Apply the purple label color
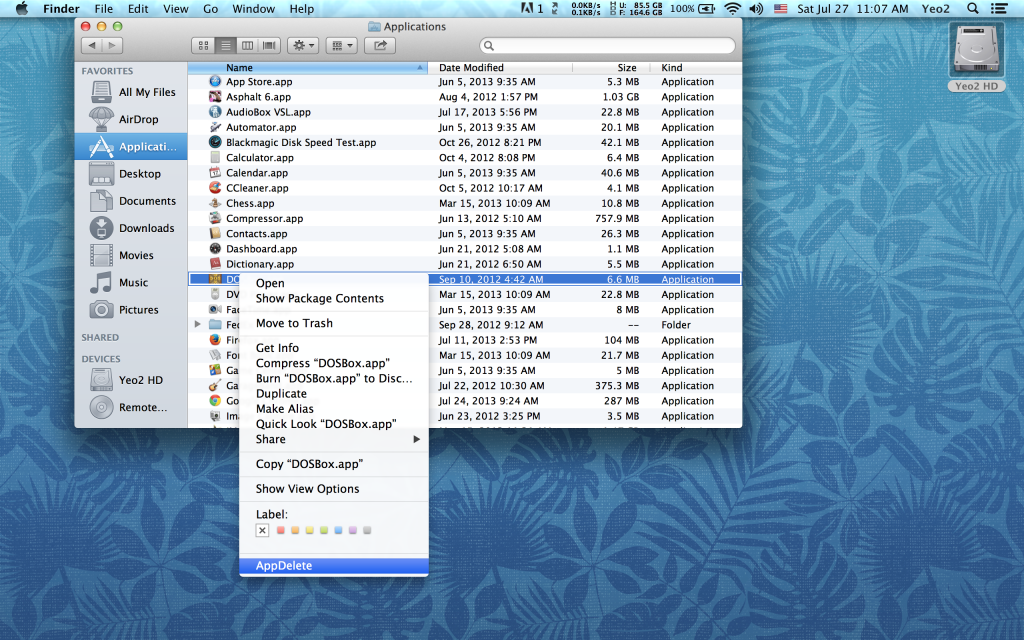 coord(353,530)
